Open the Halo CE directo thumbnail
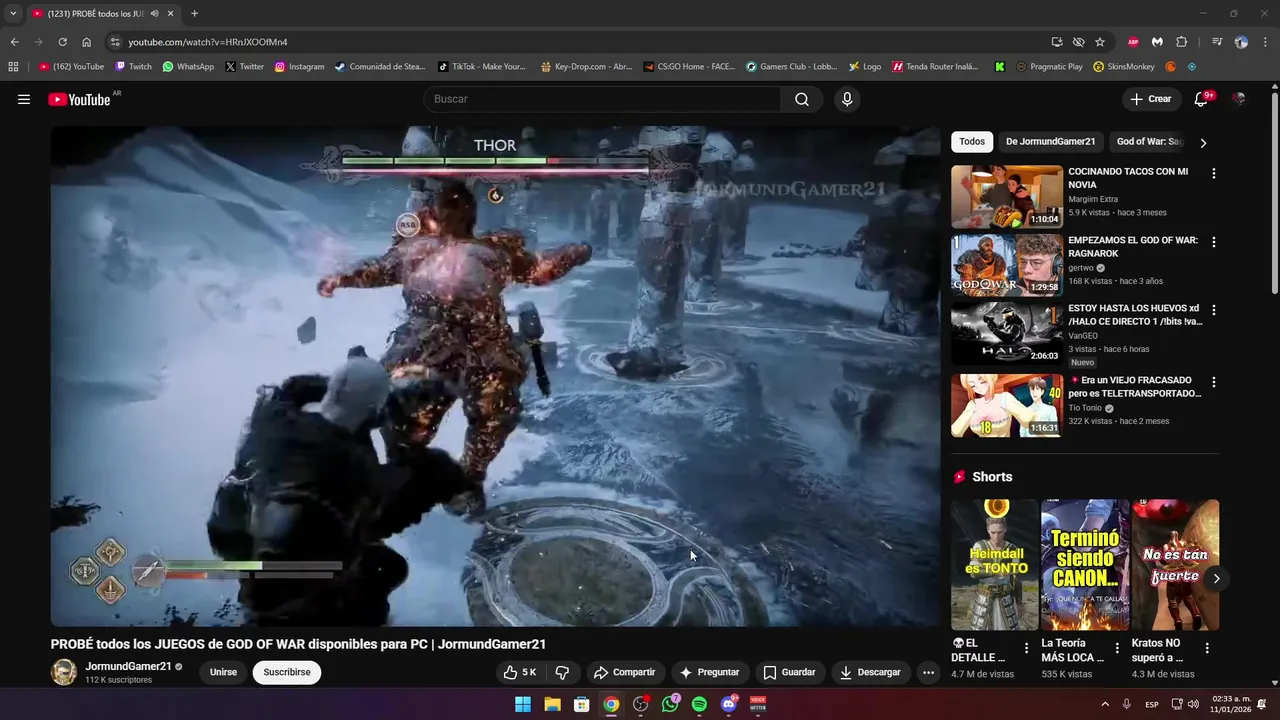 (x=1007, y=334)
